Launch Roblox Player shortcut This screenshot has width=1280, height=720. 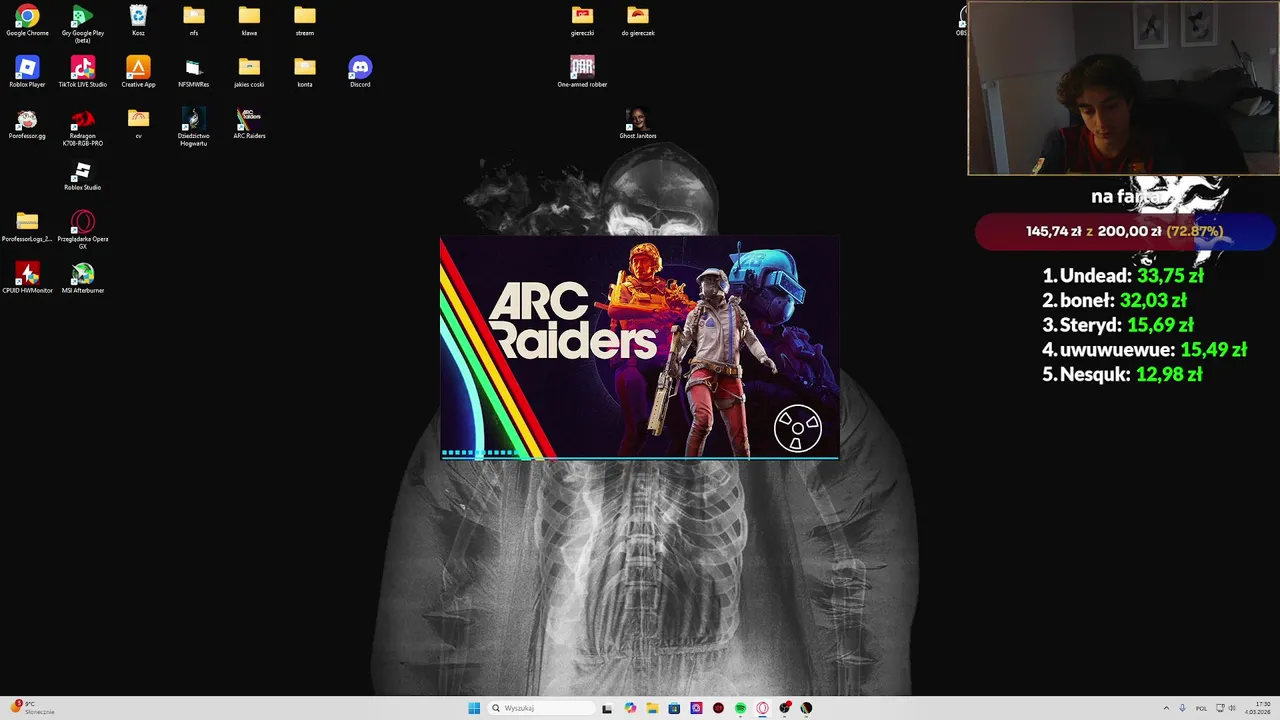[x=27, y=72]
